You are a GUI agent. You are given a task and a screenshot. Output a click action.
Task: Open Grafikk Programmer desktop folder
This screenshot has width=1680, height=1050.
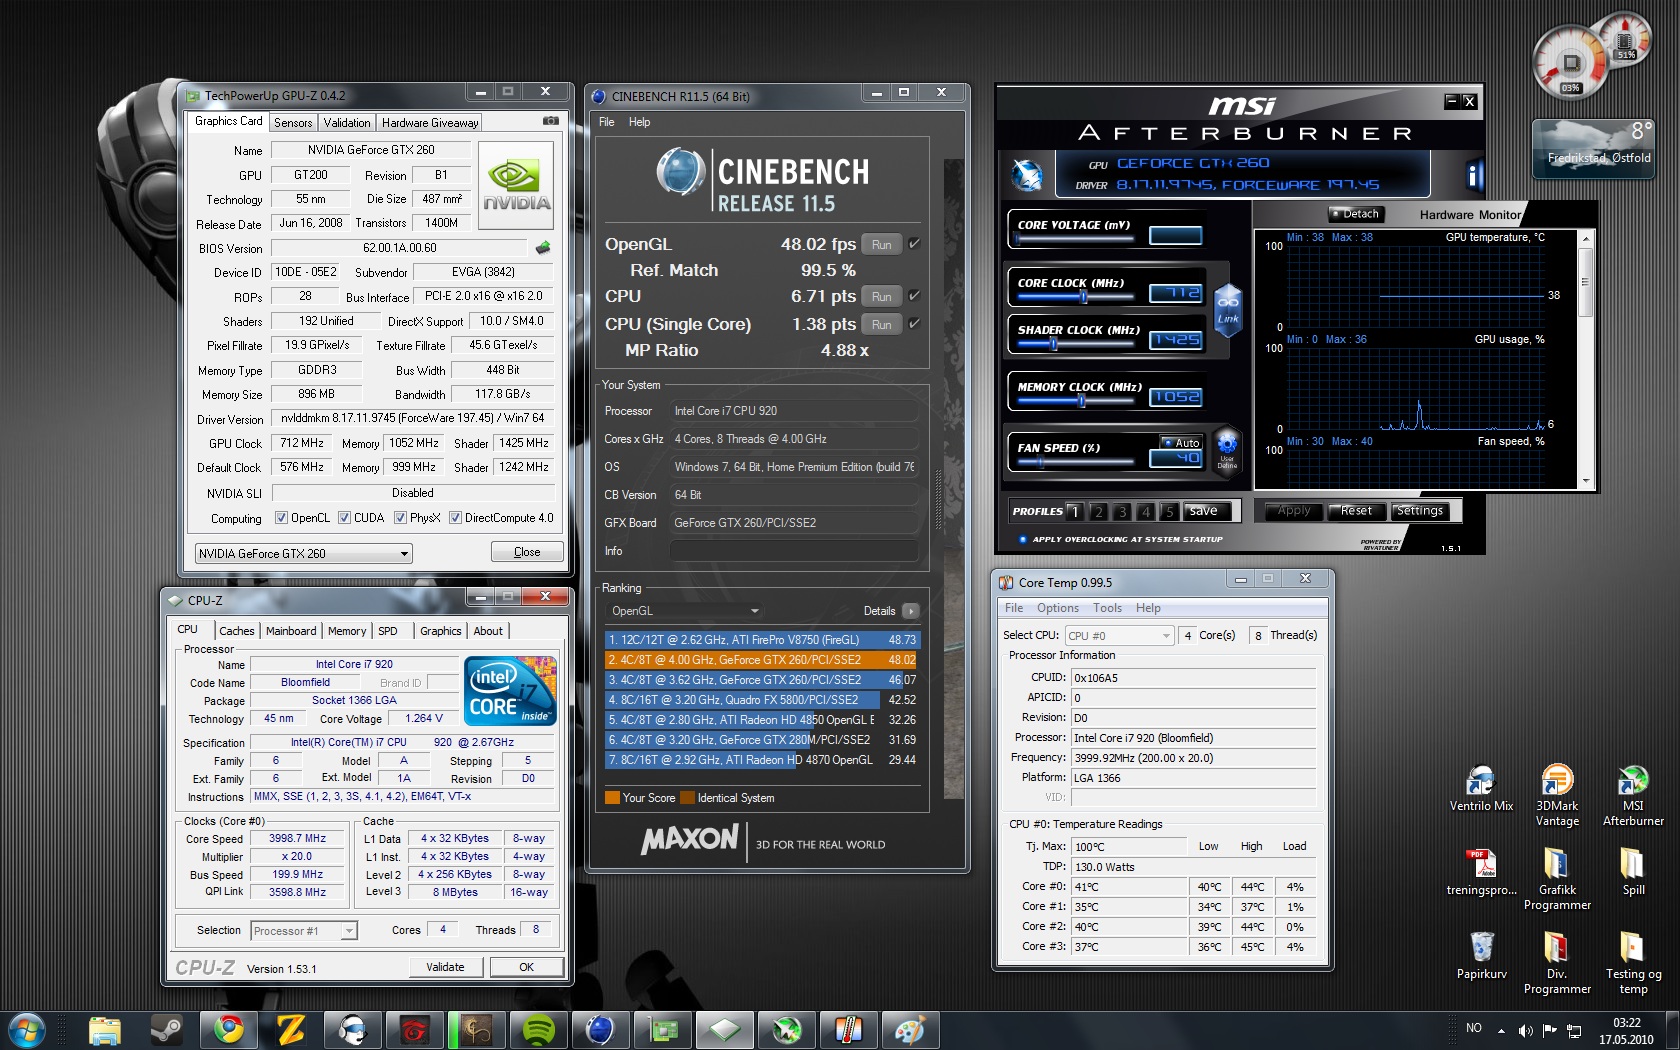point(1557,880)
